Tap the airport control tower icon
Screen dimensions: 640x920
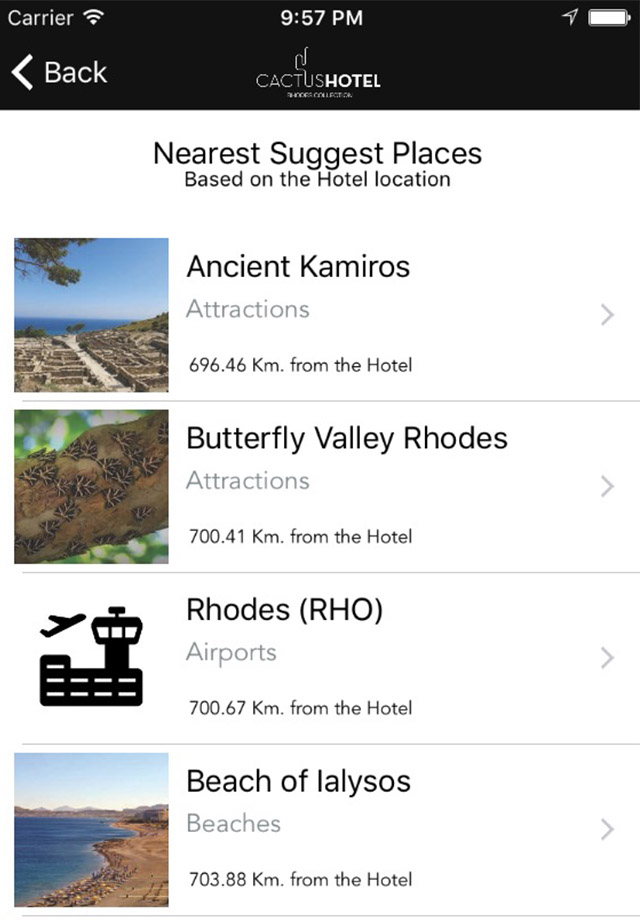(x=92, y=657)
